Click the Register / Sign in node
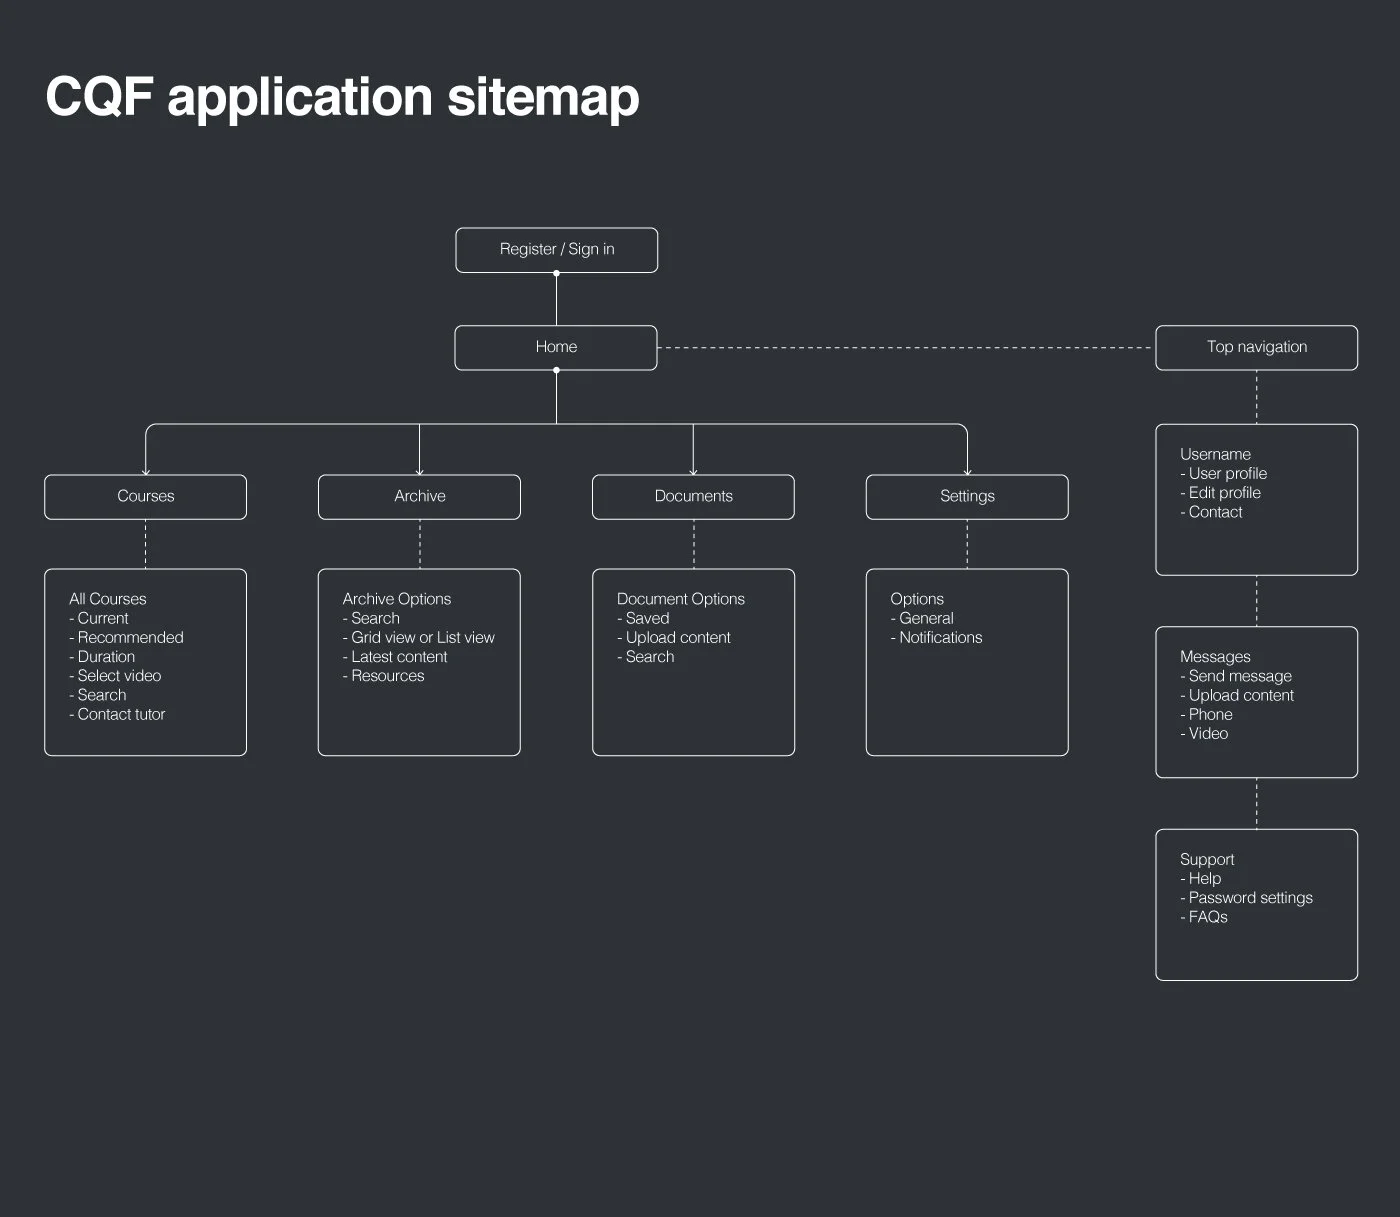This screenshot has width=1400, height=1217. click(x=556, y=249)
